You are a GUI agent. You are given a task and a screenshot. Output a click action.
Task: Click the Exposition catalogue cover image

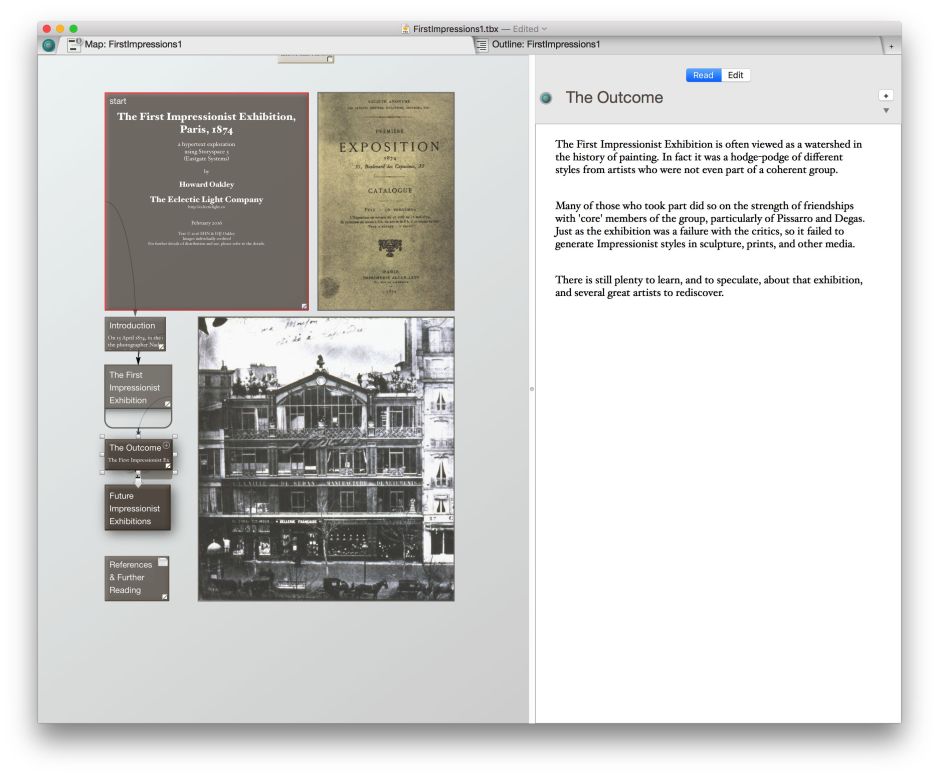pos(386,200)
